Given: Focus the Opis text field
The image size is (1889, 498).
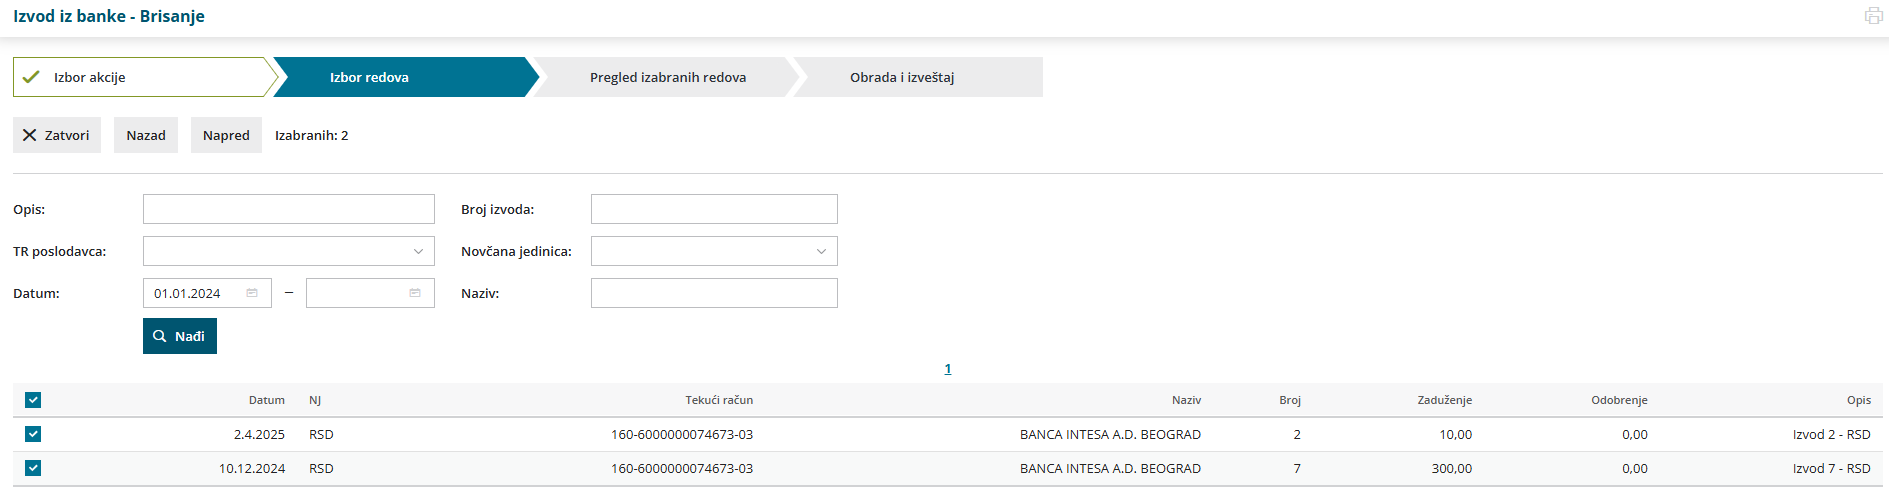Looking at the screenshot, I should pos(289,209).
